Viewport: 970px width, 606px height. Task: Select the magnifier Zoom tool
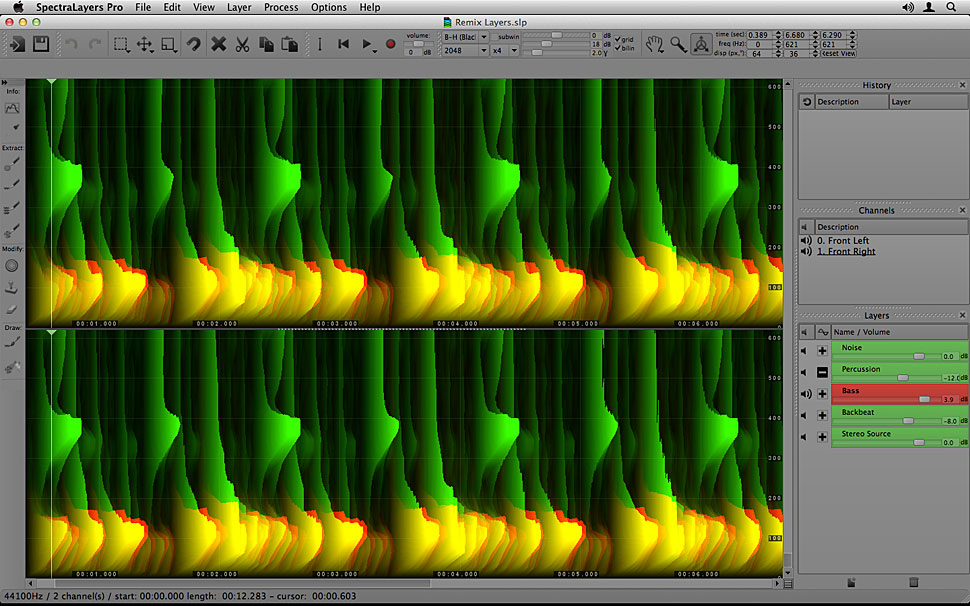pos(679,43)
